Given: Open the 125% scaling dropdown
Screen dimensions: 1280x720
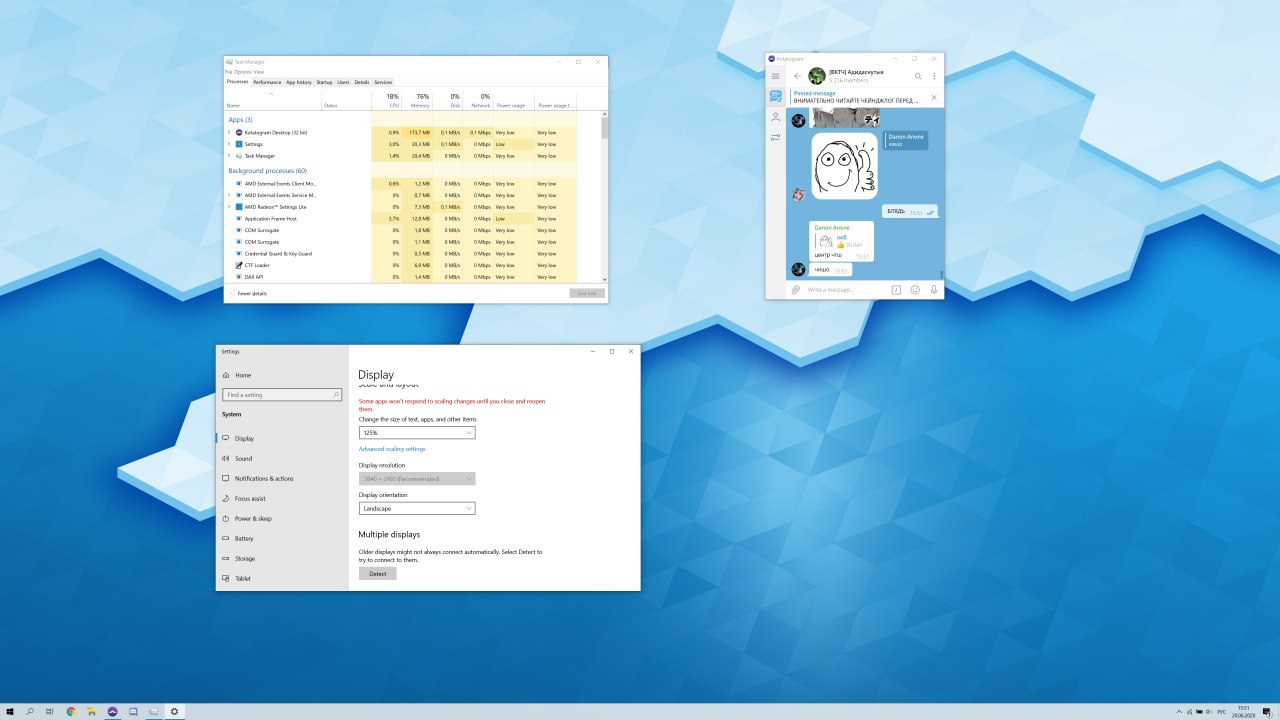Looking at the screenshot, I should click(417, 433).
